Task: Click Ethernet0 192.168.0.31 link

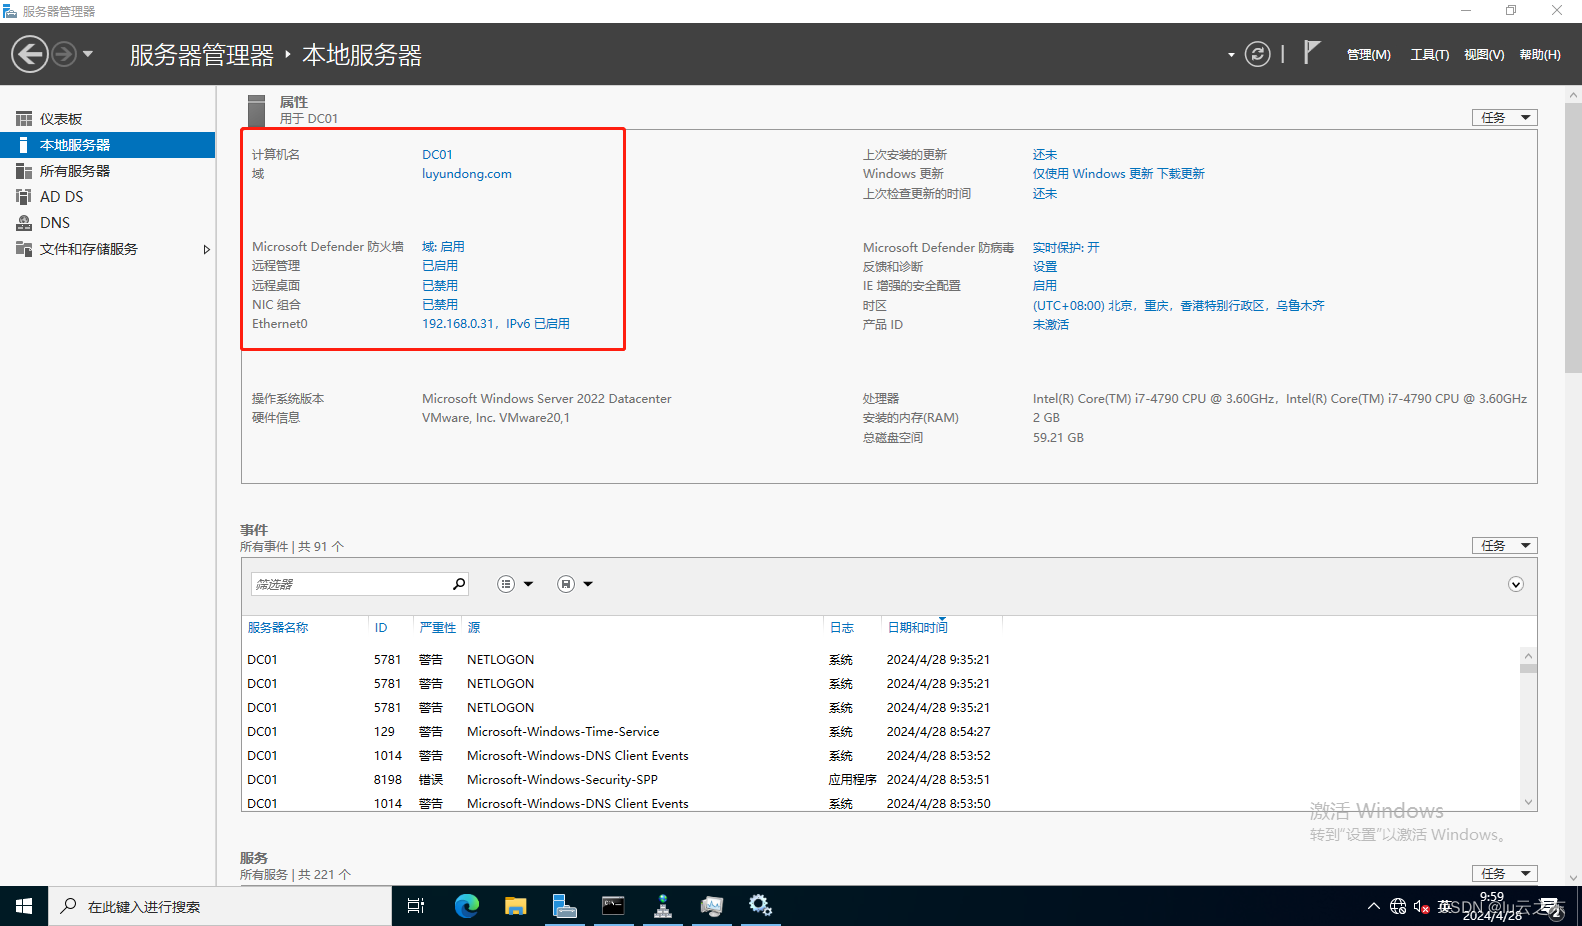Action: tap(496, 324)
